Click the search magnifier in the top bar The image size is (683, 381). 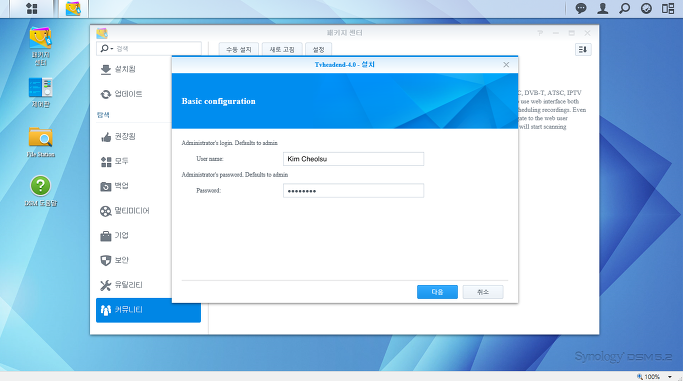(x=624, y=8)
